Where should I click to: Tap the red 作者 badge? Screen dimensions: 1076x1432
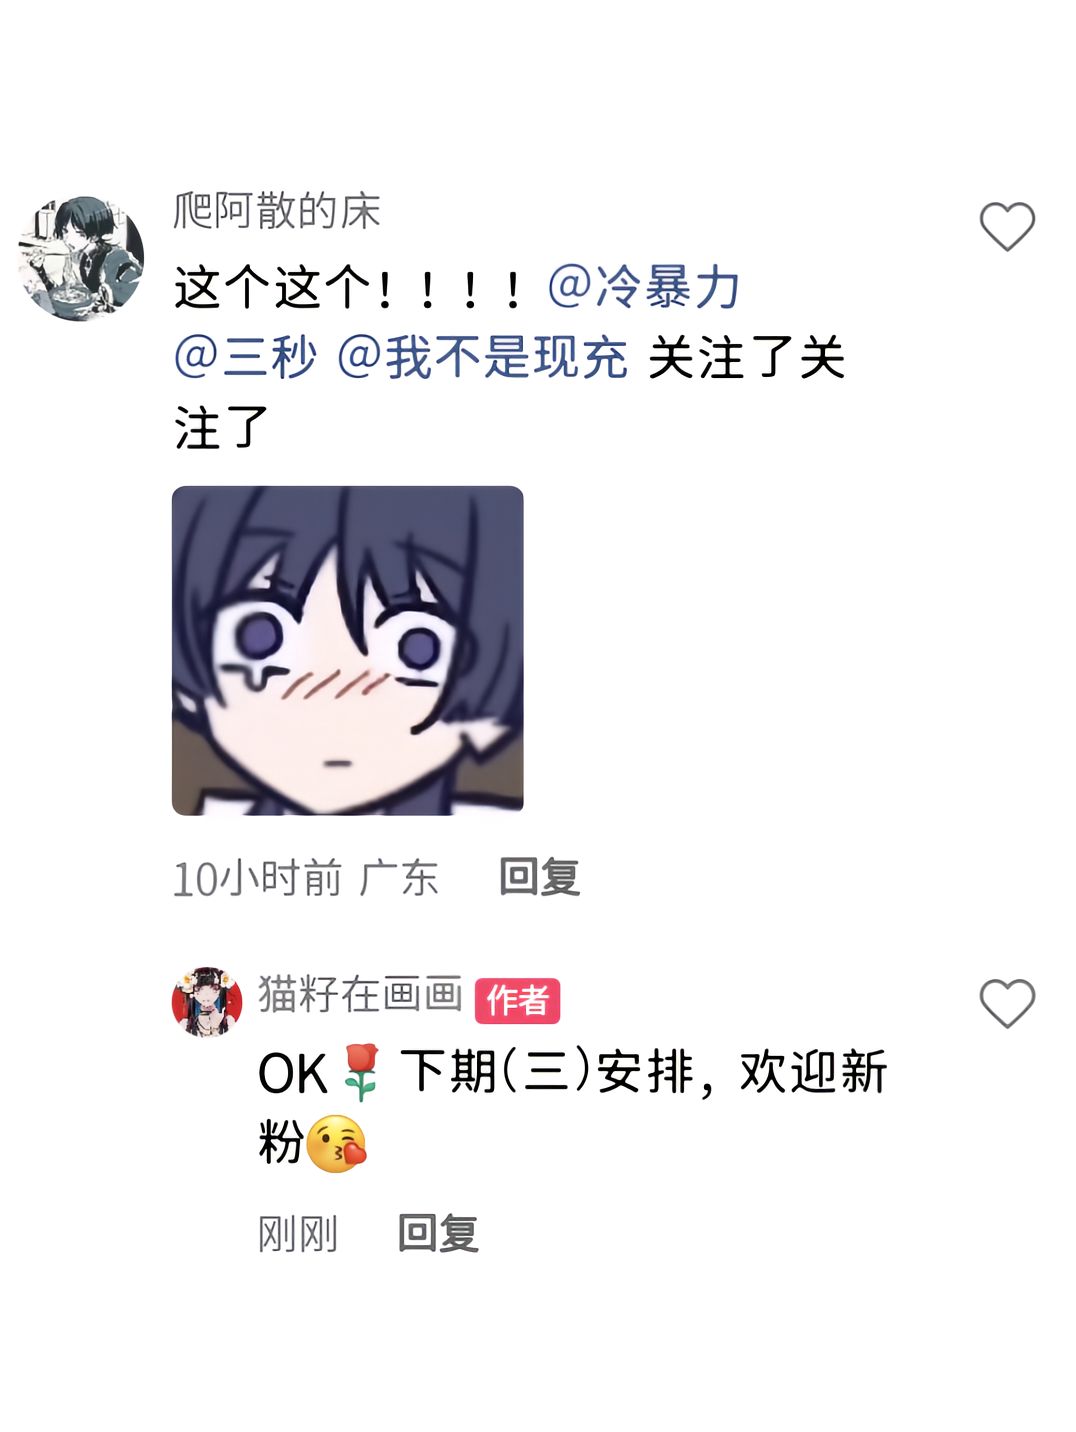pyautogui.click(x=517, y=1000)
